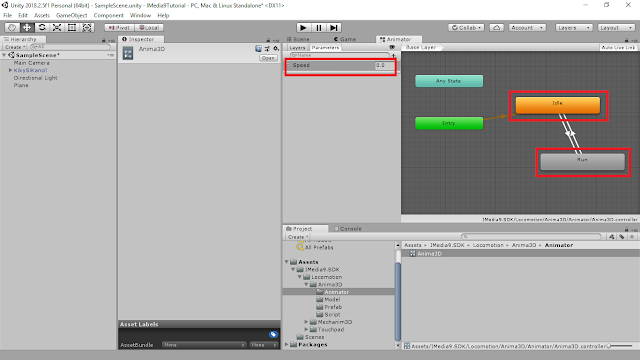Open the Account dropdown
640x360 pixels.
[x=527, y=27]
